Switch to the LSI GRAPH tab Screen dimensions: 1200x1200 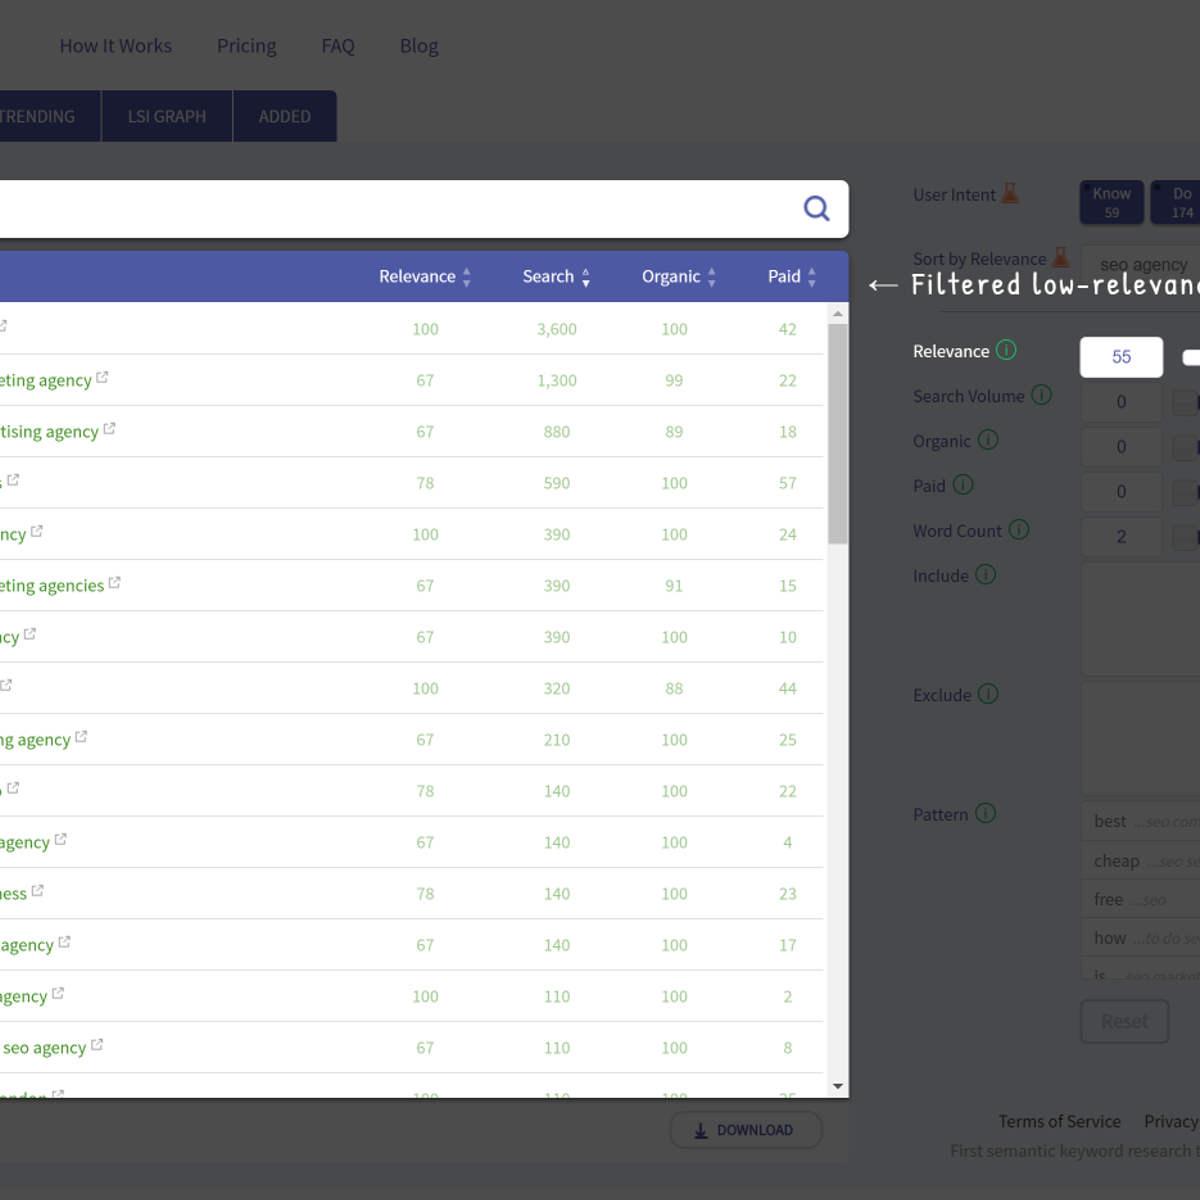[x=167, y=116]
